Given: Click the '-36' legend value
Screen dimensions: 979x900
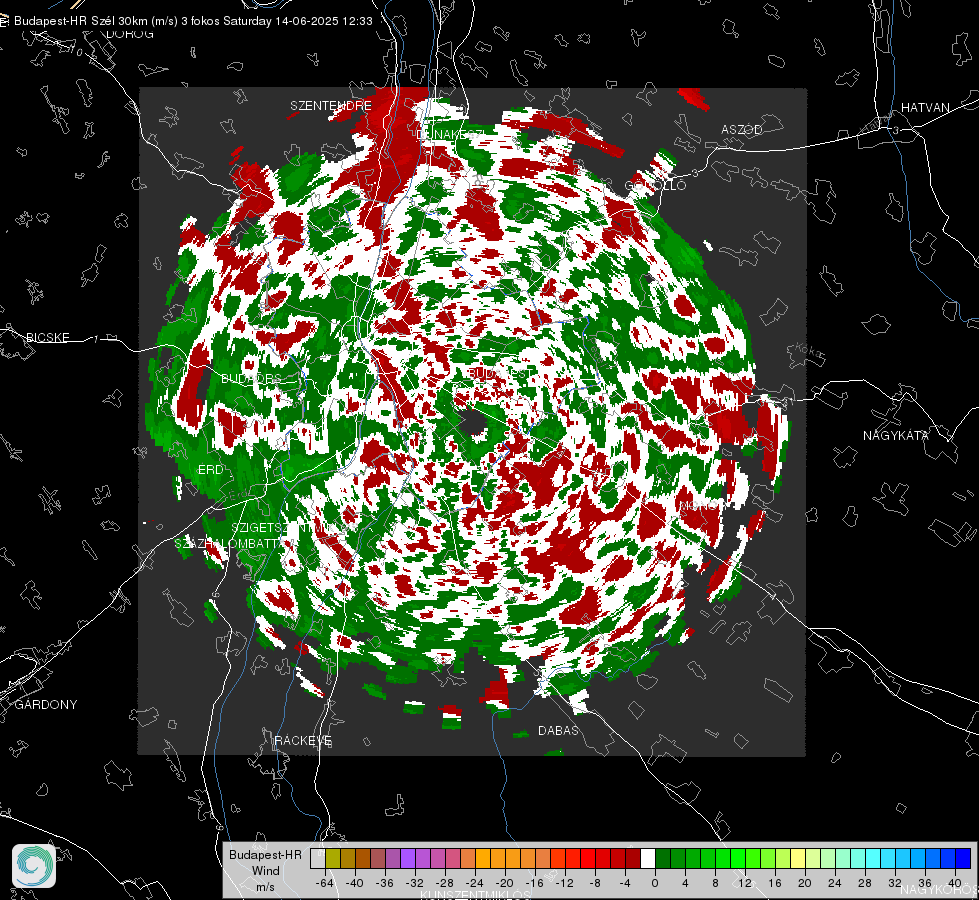Looking at the screenshot, I should coord(385,883).
